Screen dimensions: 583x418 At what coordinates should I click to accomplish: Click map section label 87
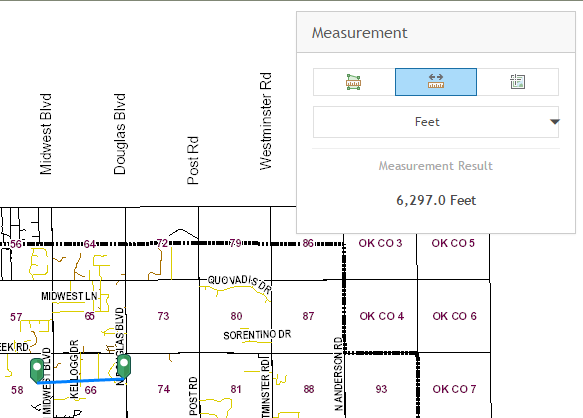[x=308, y=316]
